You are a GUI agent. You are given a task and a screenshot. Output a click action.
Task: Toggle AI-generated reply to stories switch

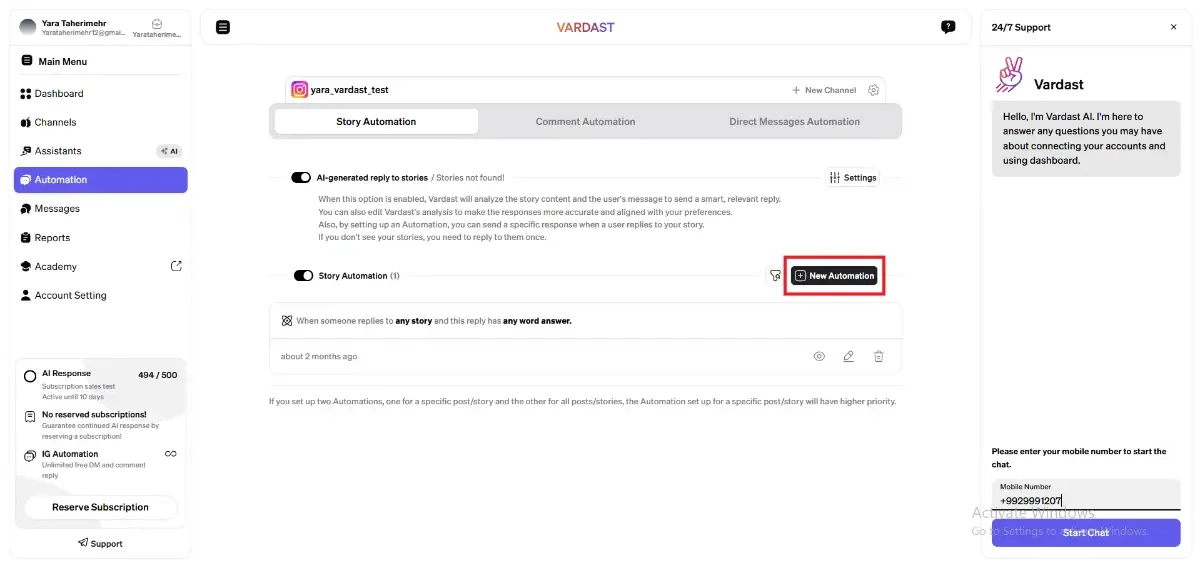[301, 178]
